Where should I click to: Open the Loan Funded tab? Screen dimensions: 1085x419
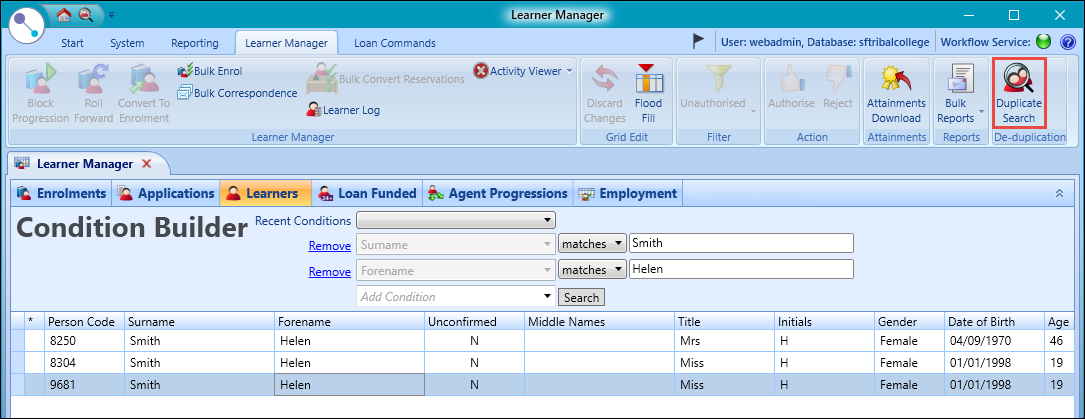coord(367,194)
